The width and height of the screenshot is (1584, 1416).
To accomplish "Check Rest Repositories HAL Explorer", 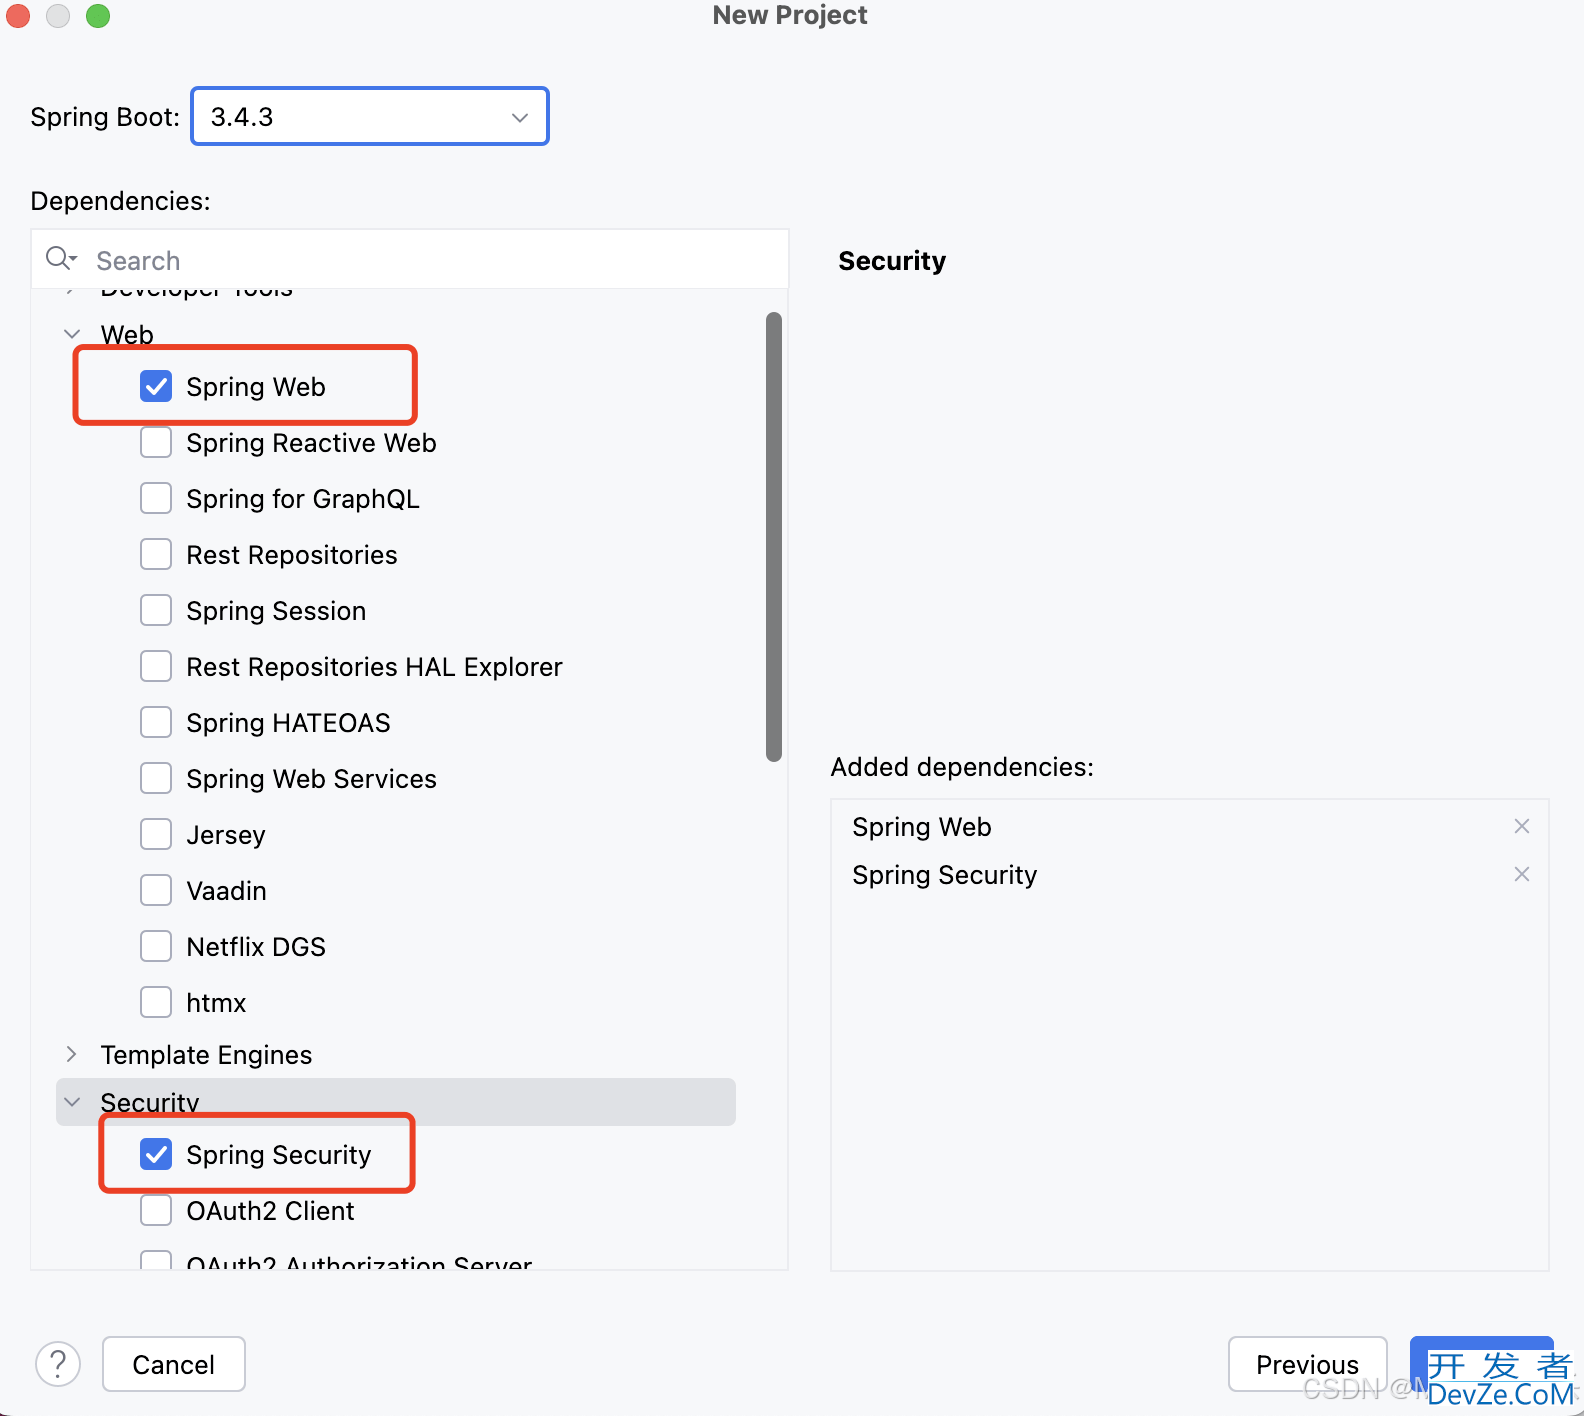I will pyautogui.click(x=156, y=666).
